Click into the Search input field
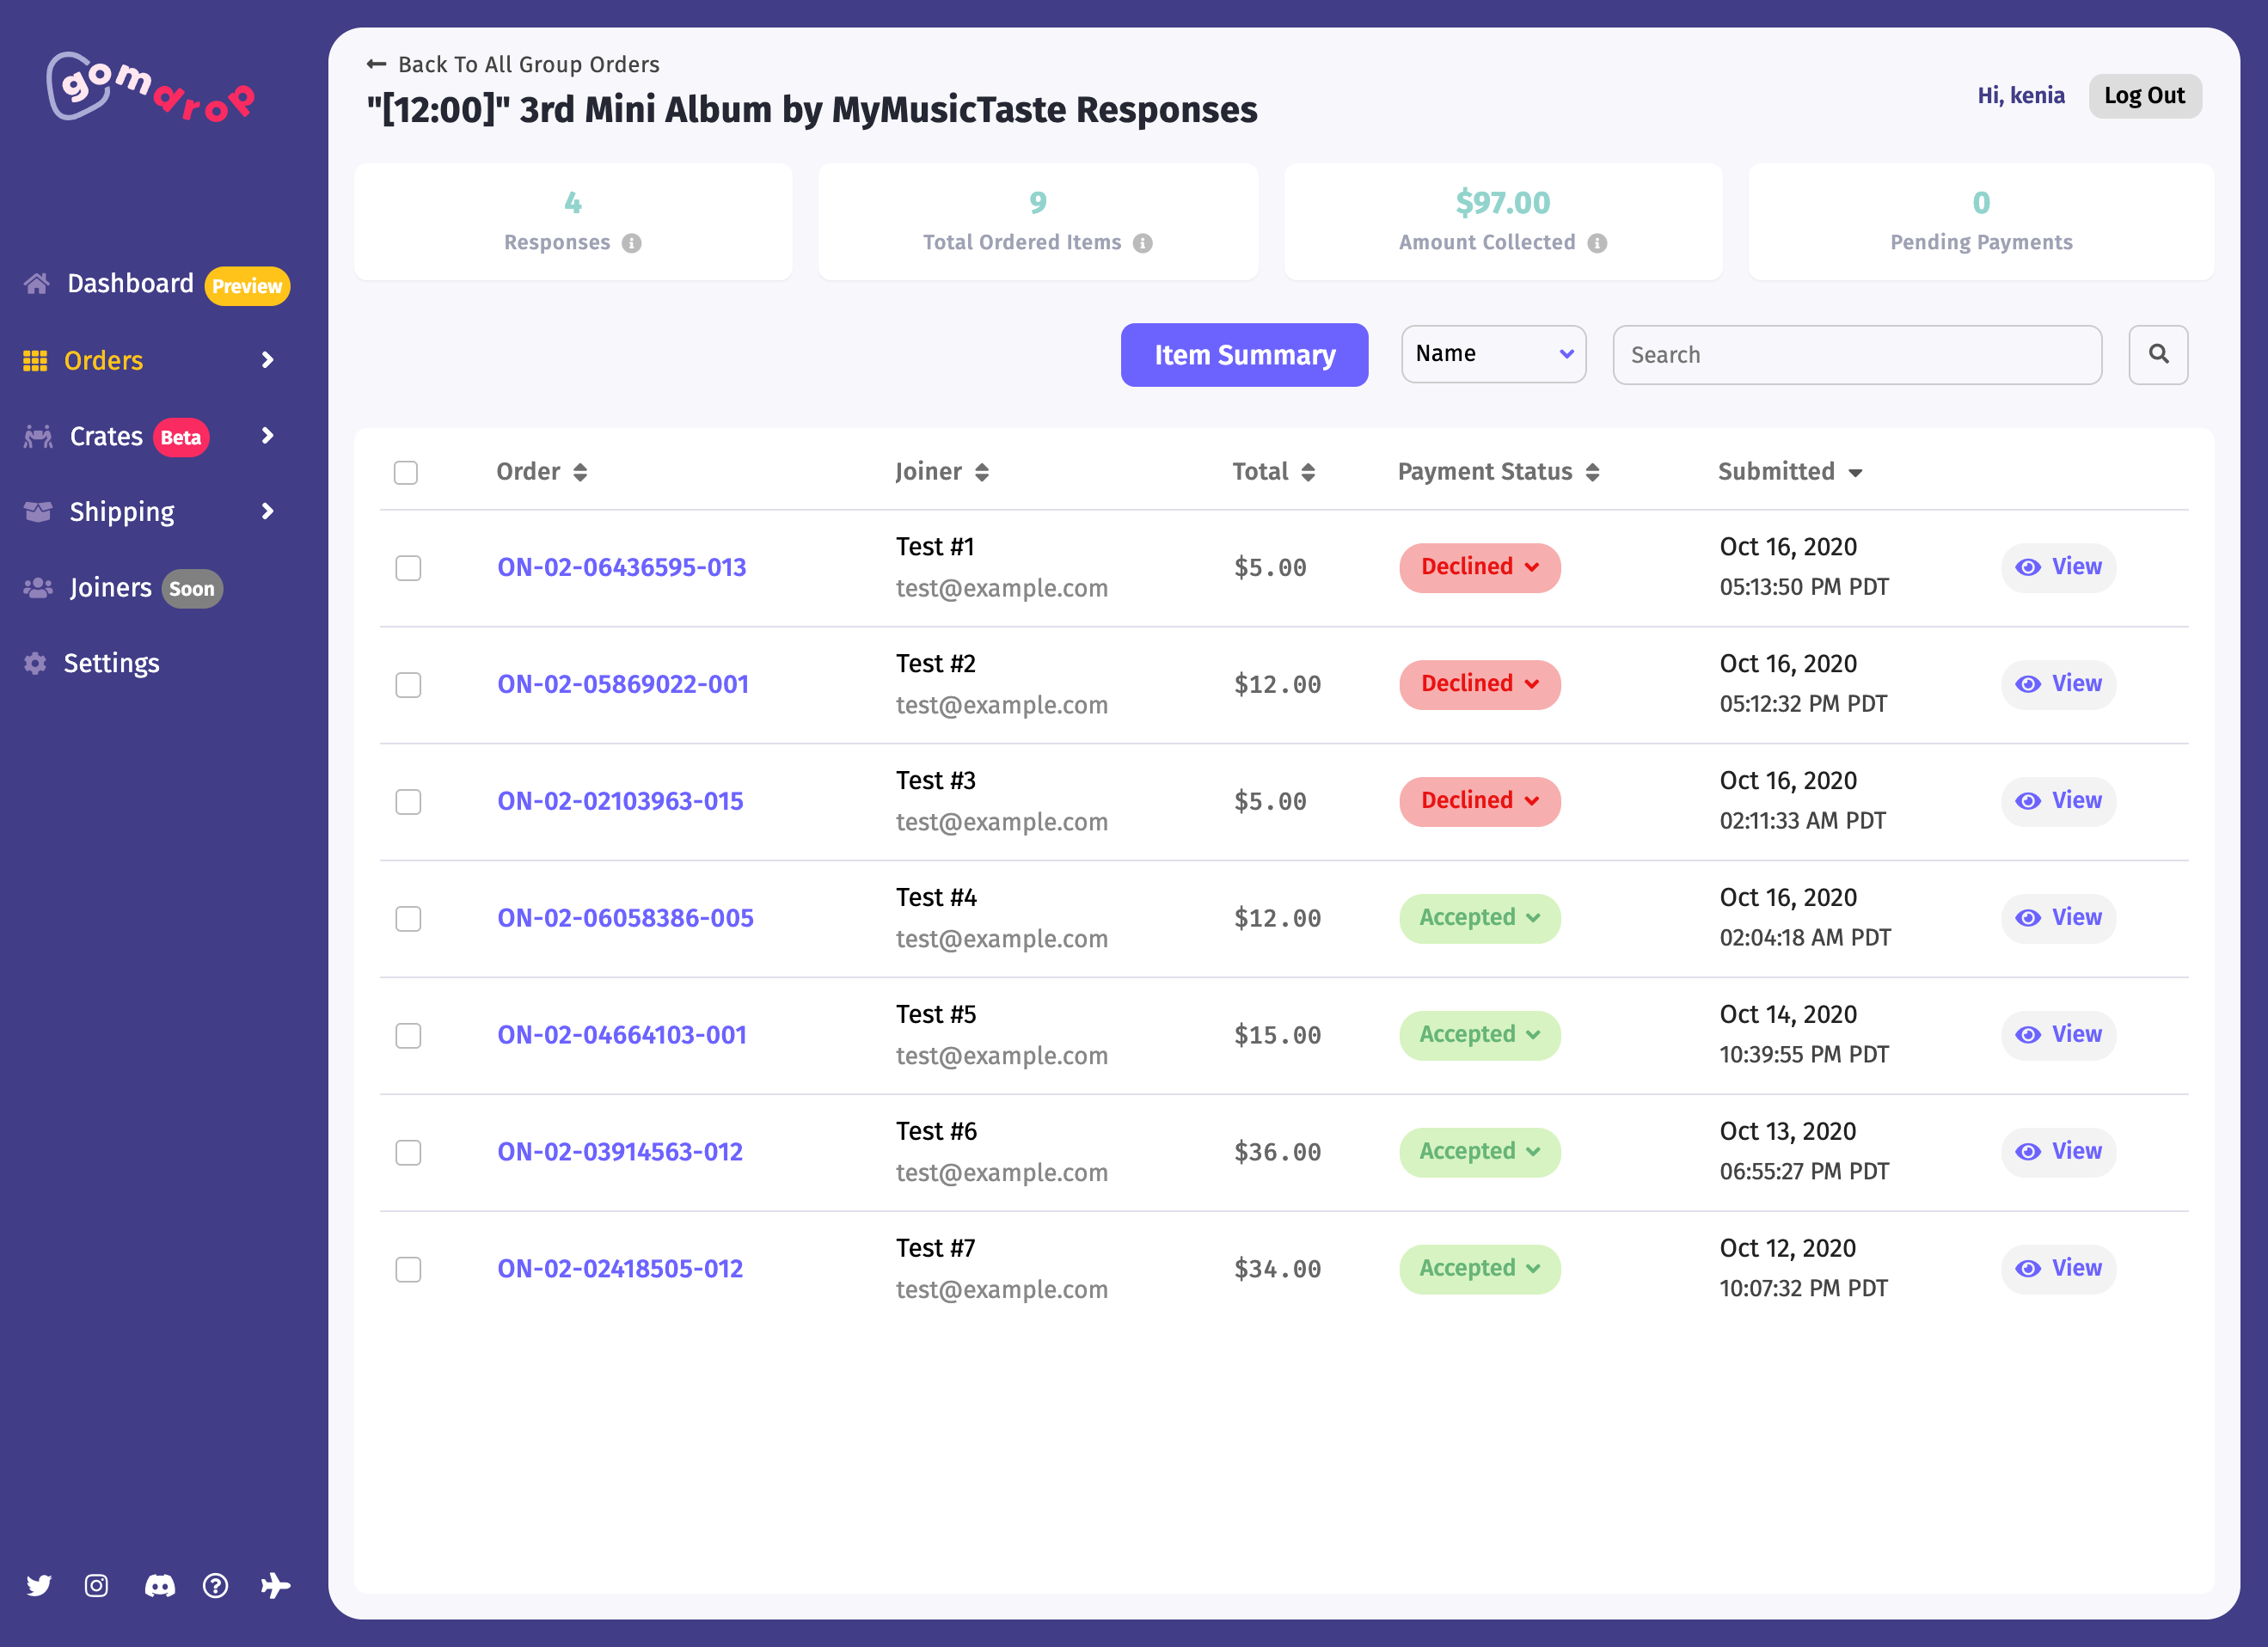 1857,355
